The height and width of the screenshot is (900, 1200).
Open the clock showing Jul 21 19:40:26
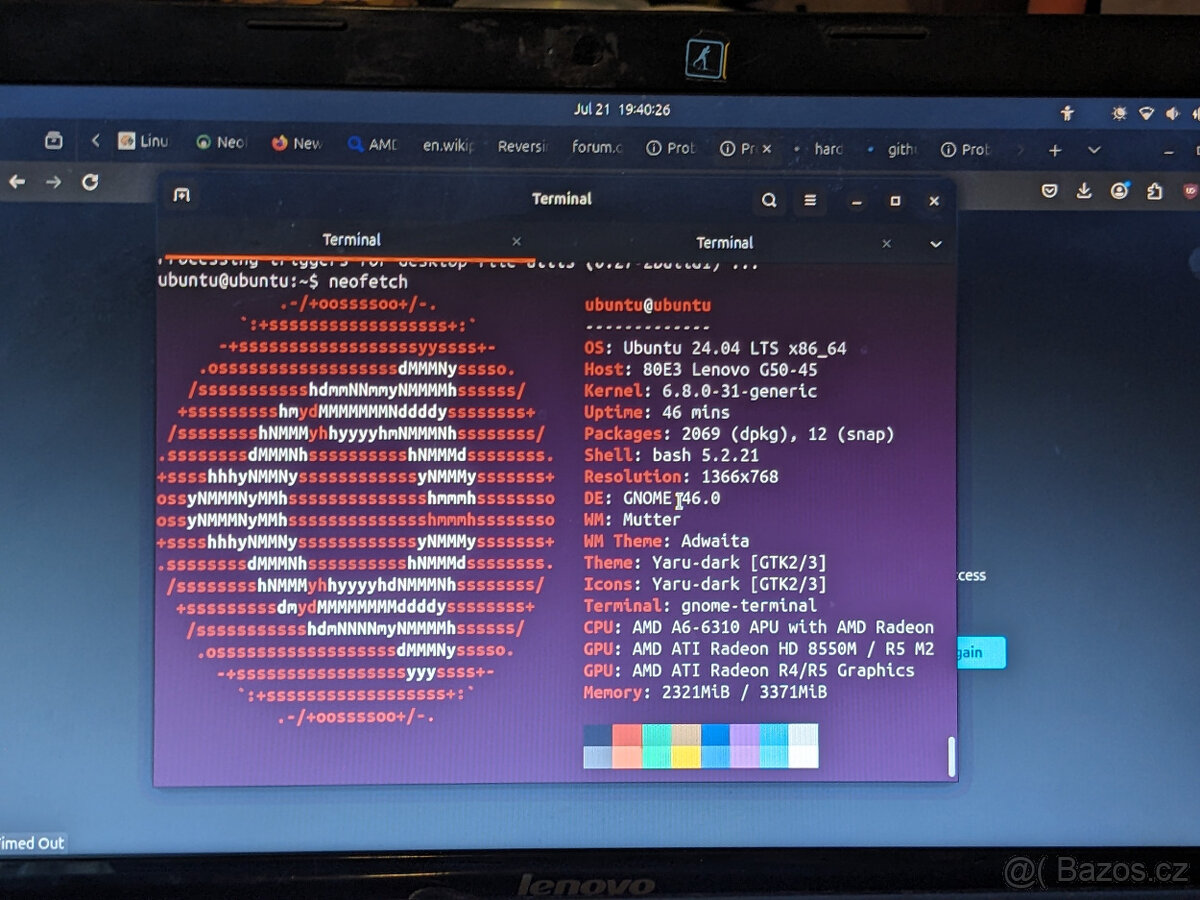pyautogui.click(x=621, y=110)
